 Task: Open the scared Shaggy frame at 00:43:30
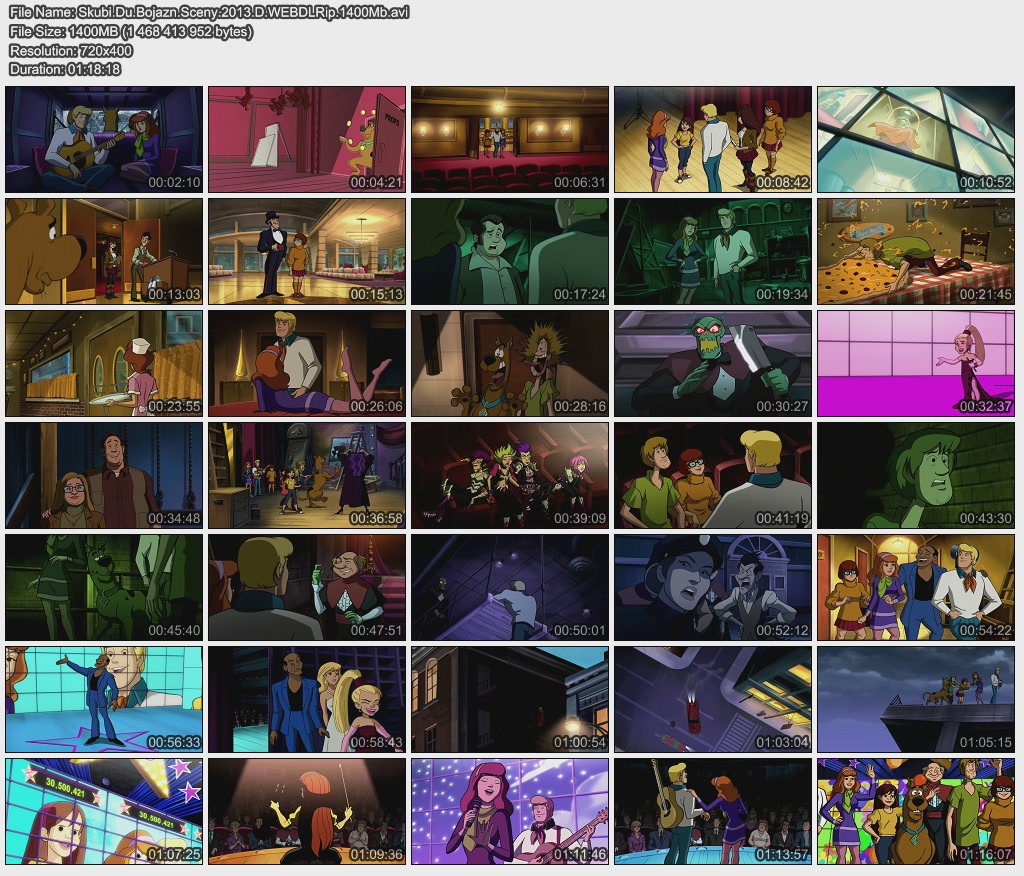point(916,475)
